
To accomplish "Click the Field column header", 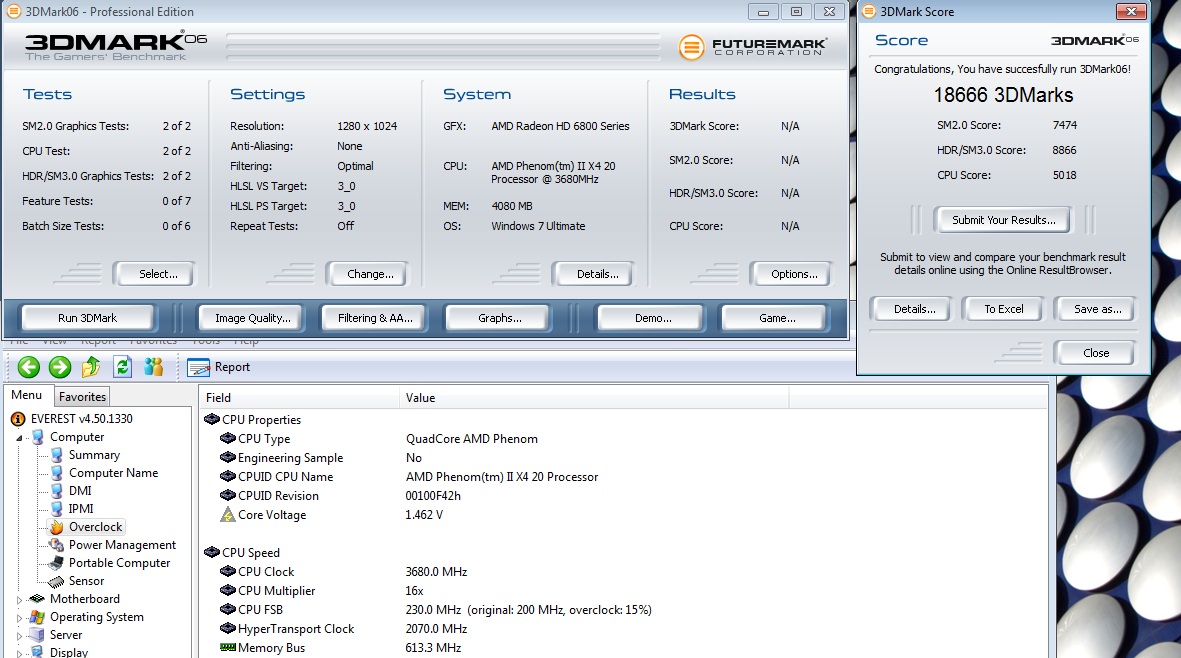I will [x=300, y=398].
